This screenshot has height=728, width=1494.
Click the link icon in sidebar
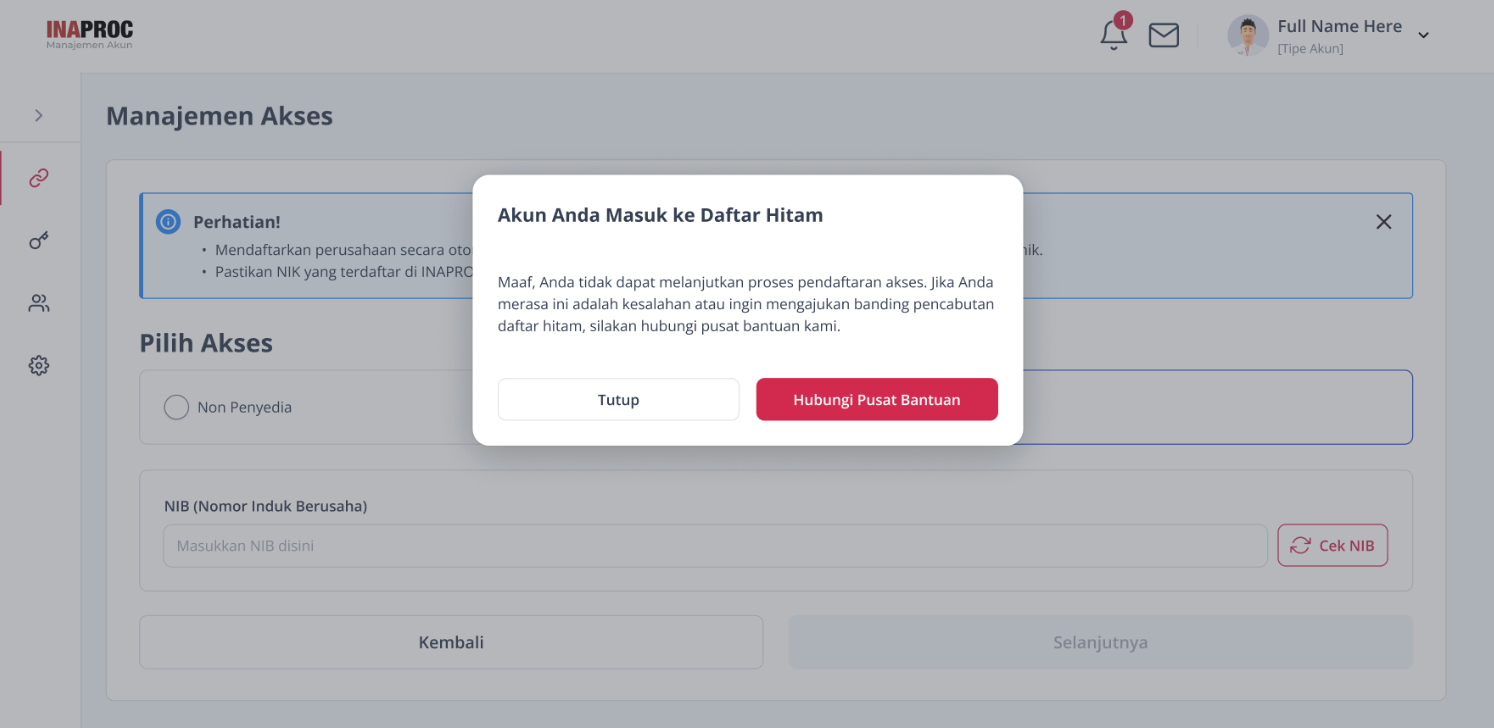pyautogui.click(x=39, y=178)
